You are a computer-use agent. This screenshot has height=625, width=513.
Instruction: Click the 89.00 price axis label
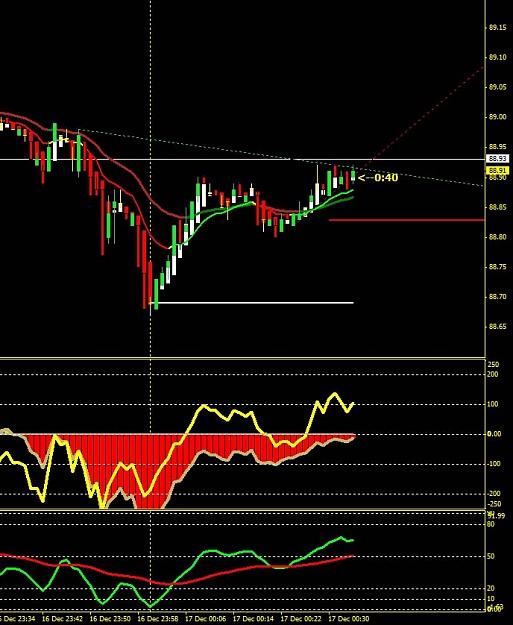(498, 117)
